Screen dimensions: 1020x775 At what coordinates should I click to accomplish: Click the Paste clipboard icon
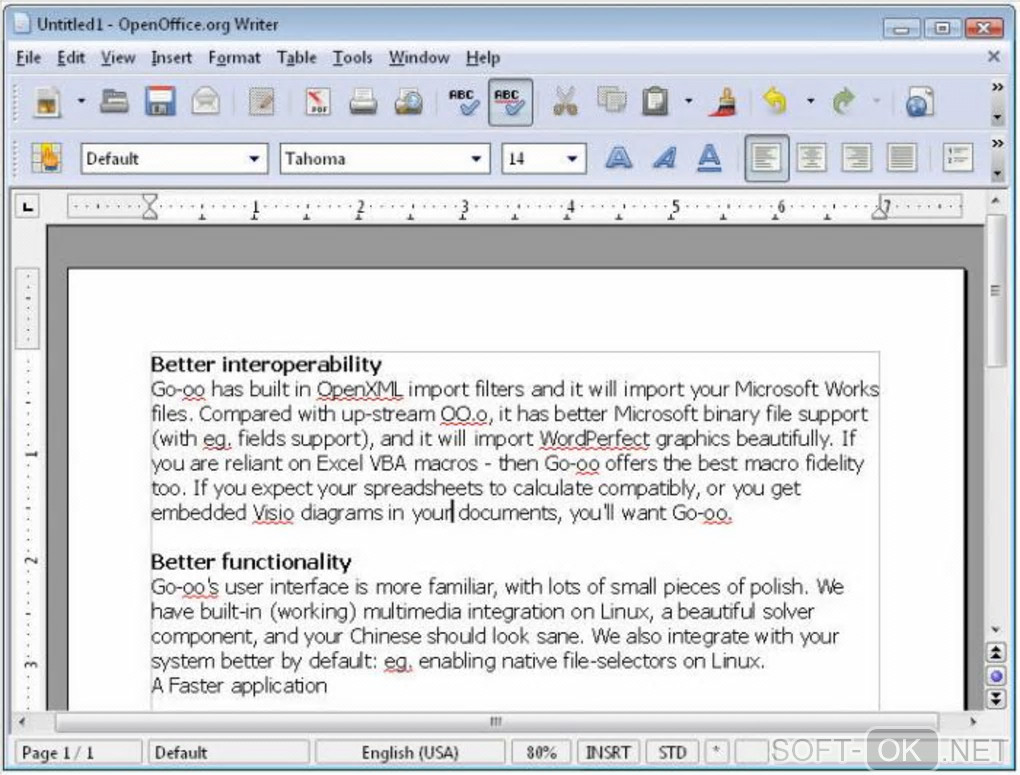pyautogui.click(x=655, y=102)
